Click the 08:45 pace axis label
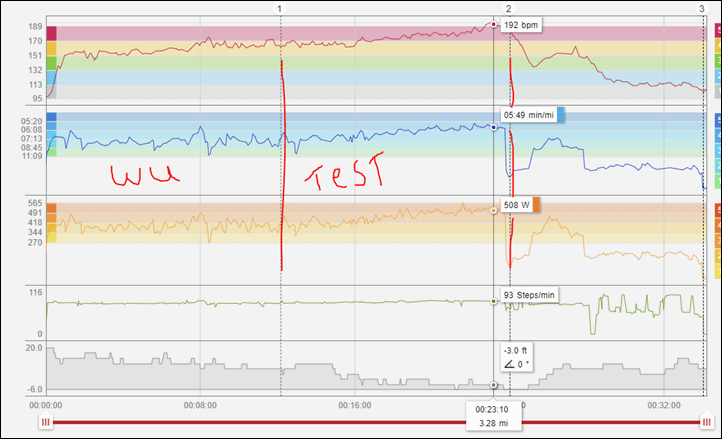This screenshot has height=439, width=722. point(31,147)
